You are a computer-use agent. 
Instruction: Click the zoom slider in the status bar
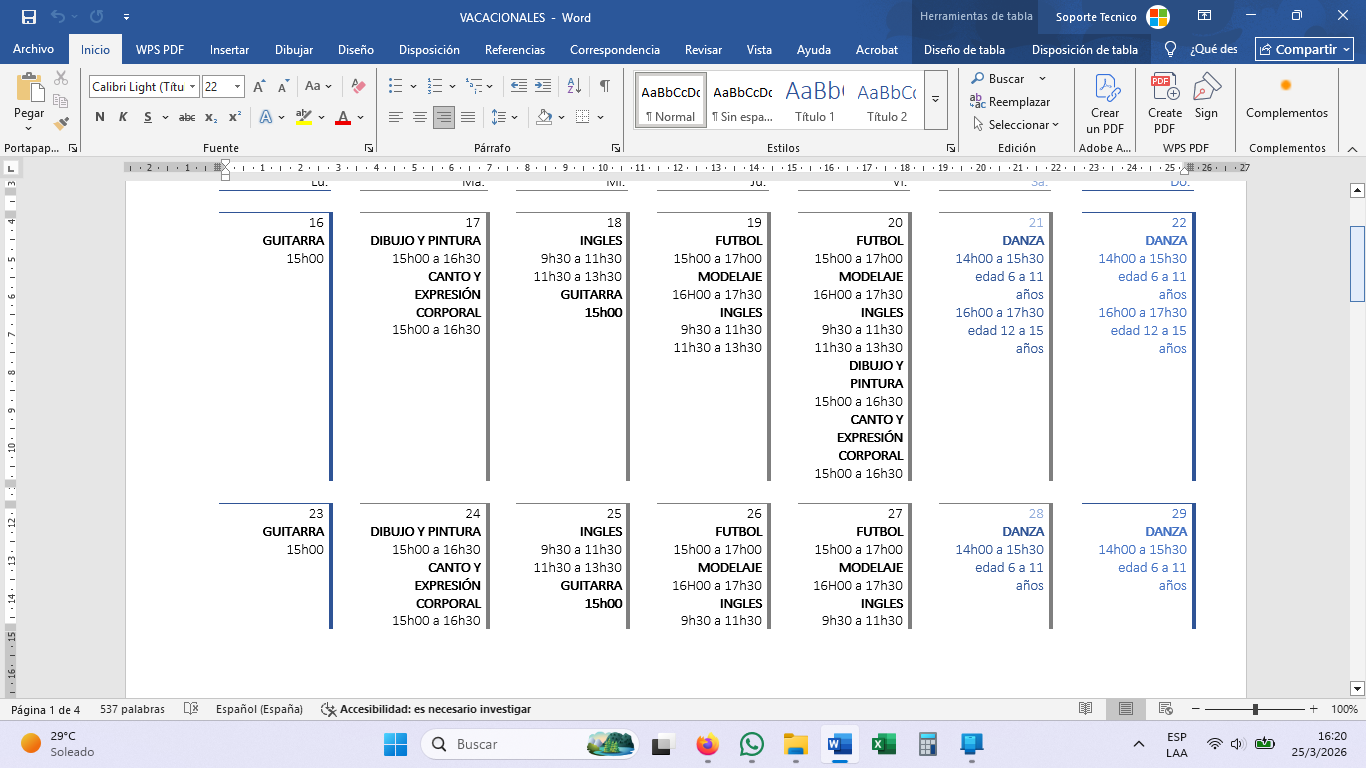[x=1255, y=709]
